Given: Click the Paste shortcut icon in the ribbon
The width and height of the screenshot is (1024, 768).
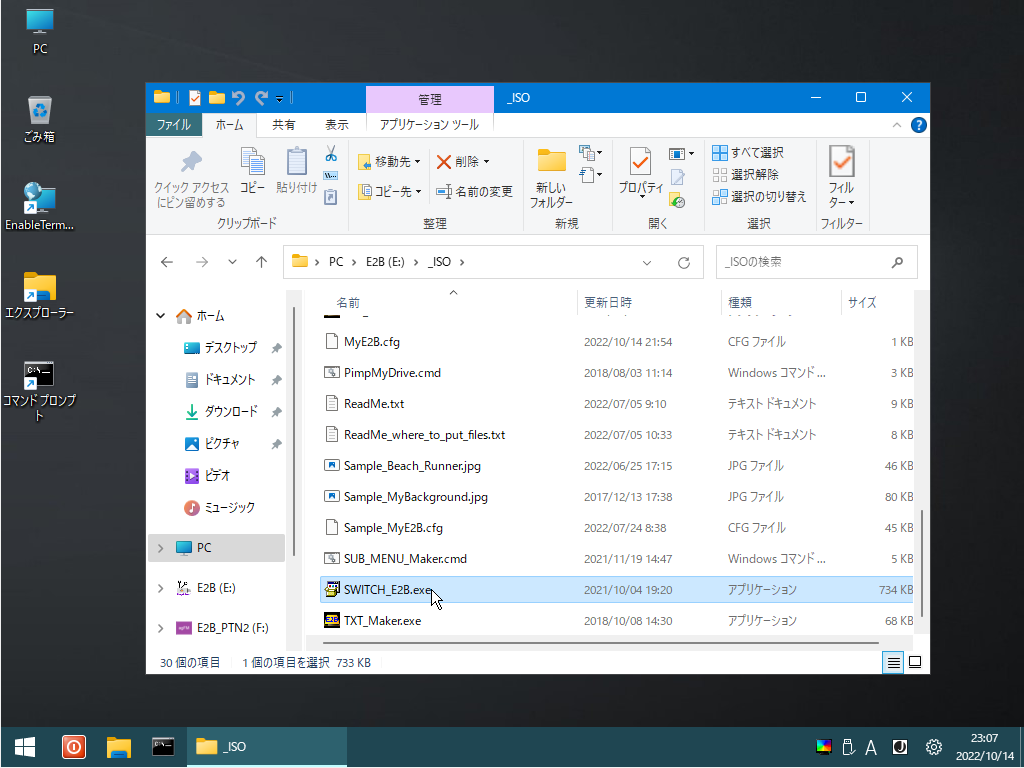Looking at the screenshot, I should click(x=331, y=197).
